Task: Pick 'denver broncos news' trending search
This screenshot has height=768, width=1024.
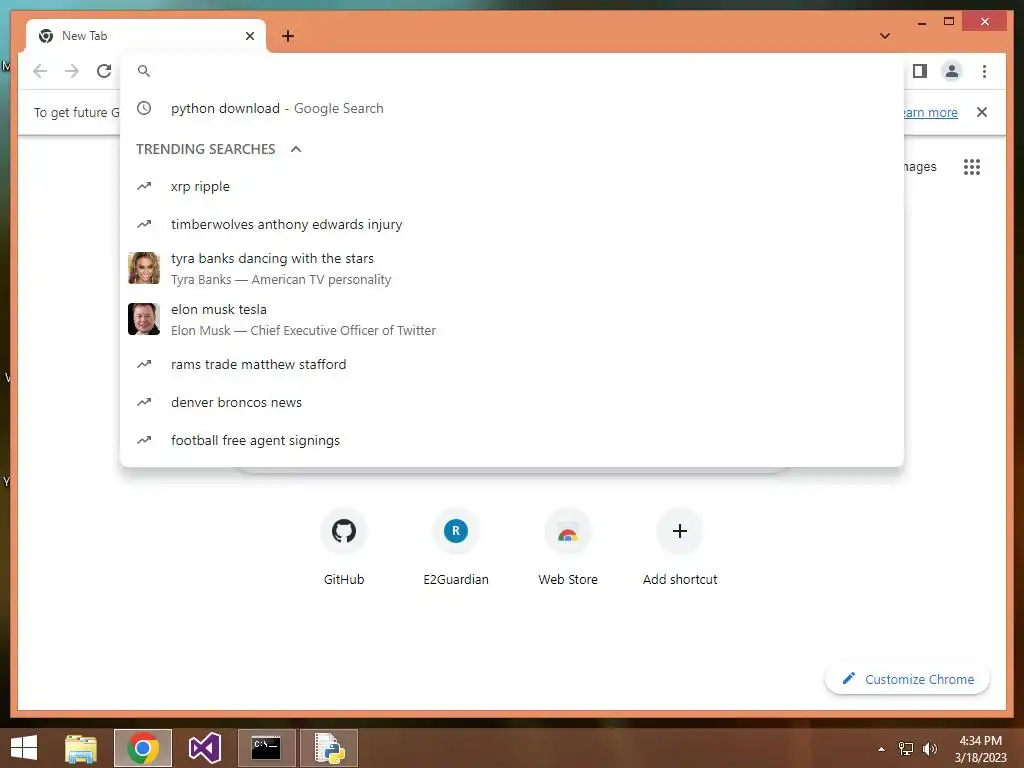Action: (x=512, y=402)
